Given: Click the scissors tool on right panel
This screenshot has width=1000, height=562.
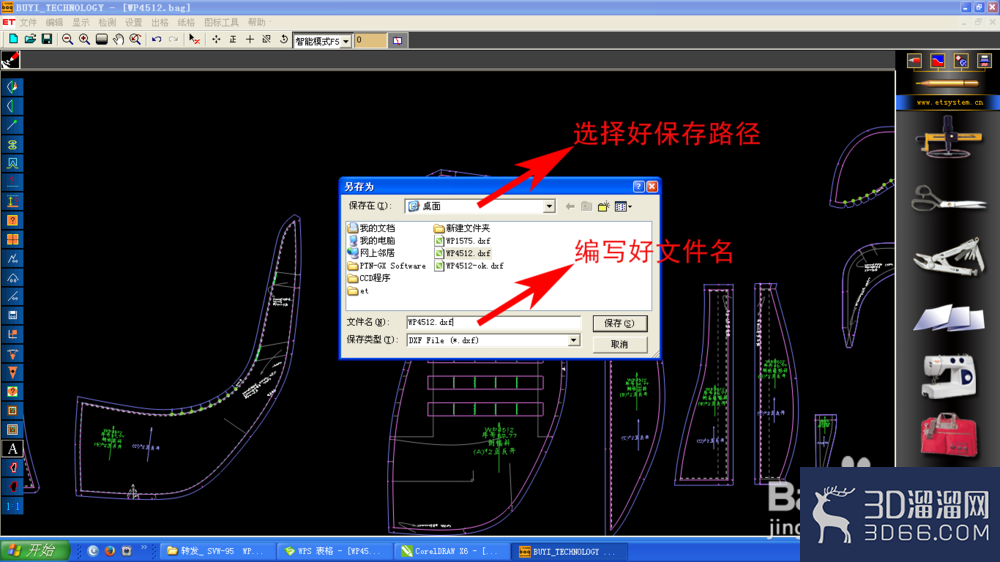Looking at the screenshot, I should (x=948, y=199).
